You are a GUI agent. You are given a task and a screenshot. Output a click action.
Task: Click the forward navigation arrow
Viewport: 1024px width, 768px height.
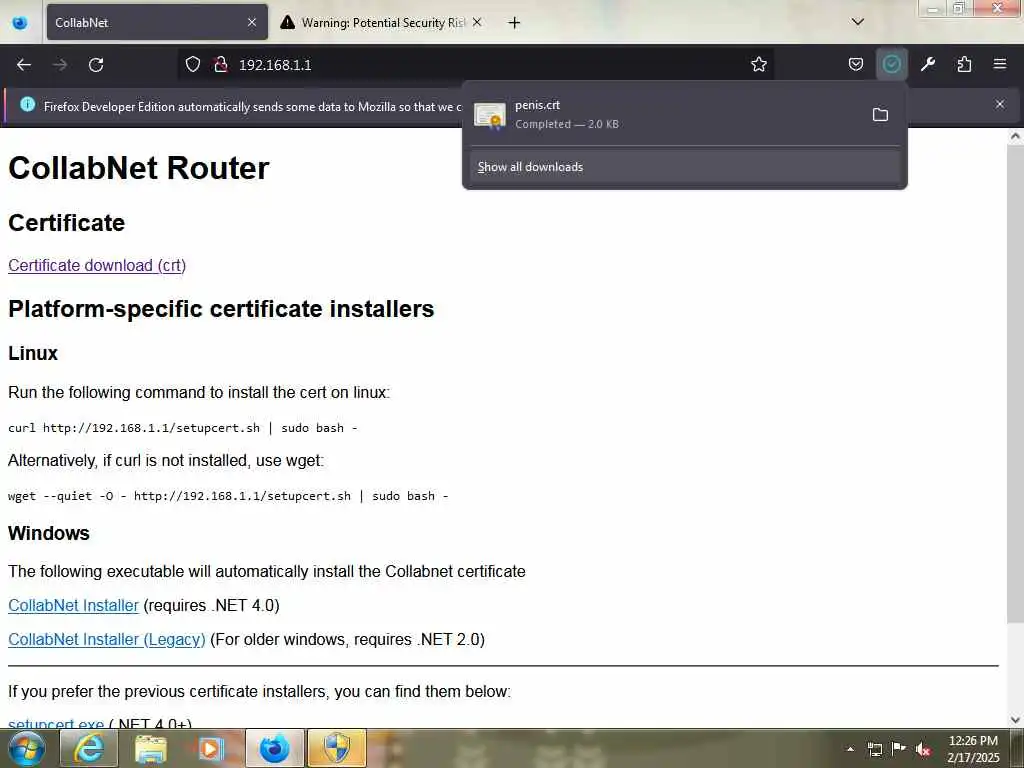[60, 65]
